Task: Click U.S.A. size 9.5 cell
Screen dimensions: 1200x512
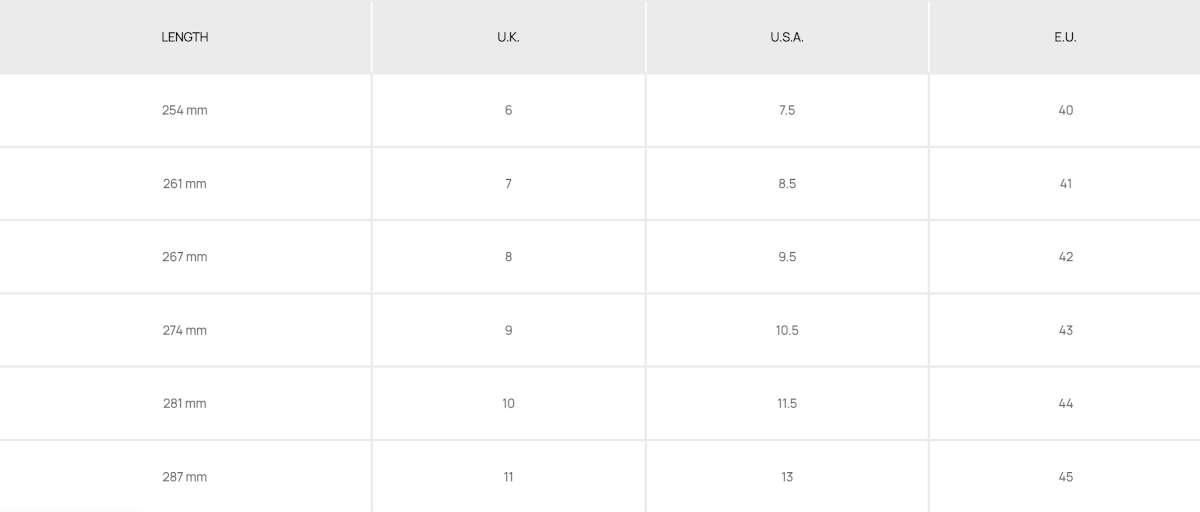Action: coord(787,257)
